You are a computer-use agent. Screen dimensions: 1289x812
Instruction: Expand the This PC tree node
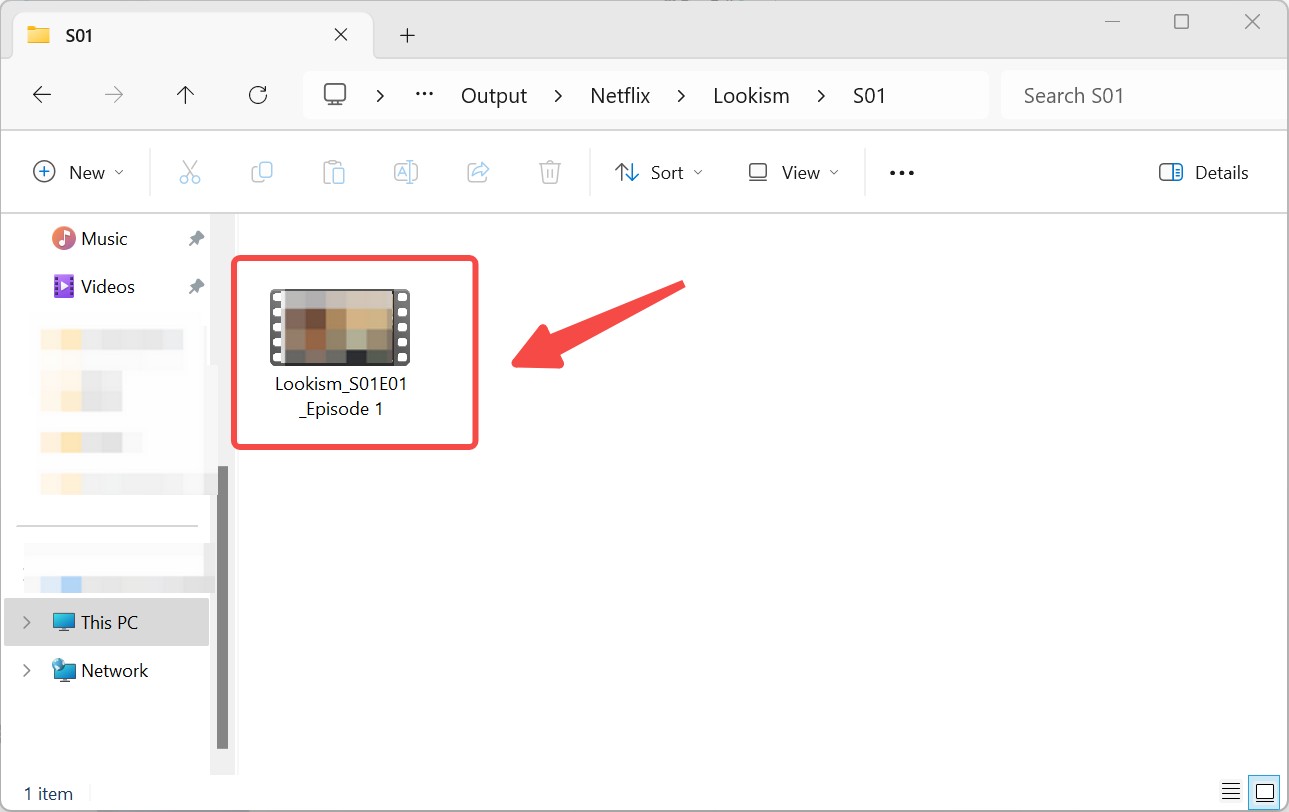(27, 622)
